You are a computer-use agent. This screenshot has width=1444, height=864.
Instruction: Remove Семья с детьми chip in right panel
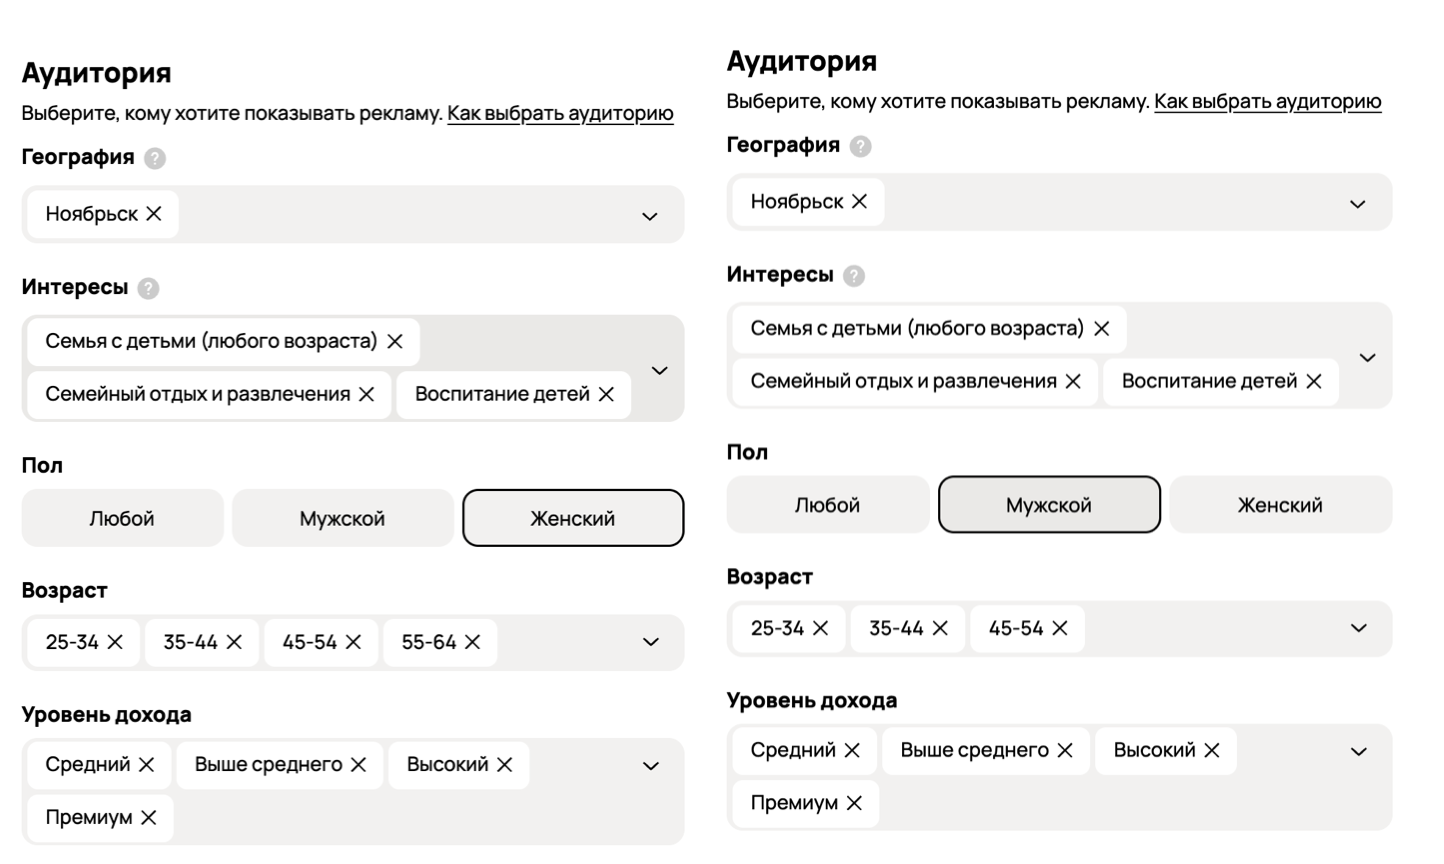click(1101, 329)
